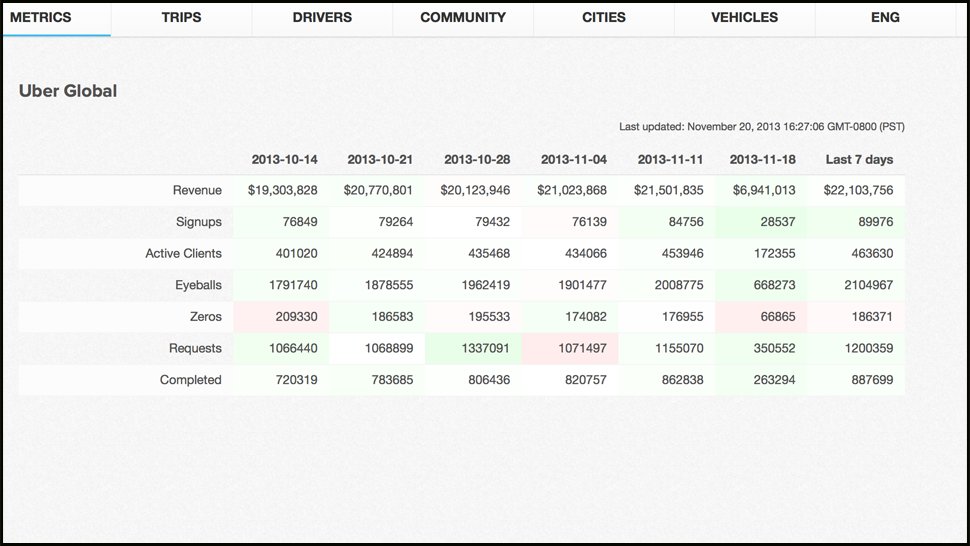Click the Active Clients row label
The image size is (970, 546).
point(183,254)
